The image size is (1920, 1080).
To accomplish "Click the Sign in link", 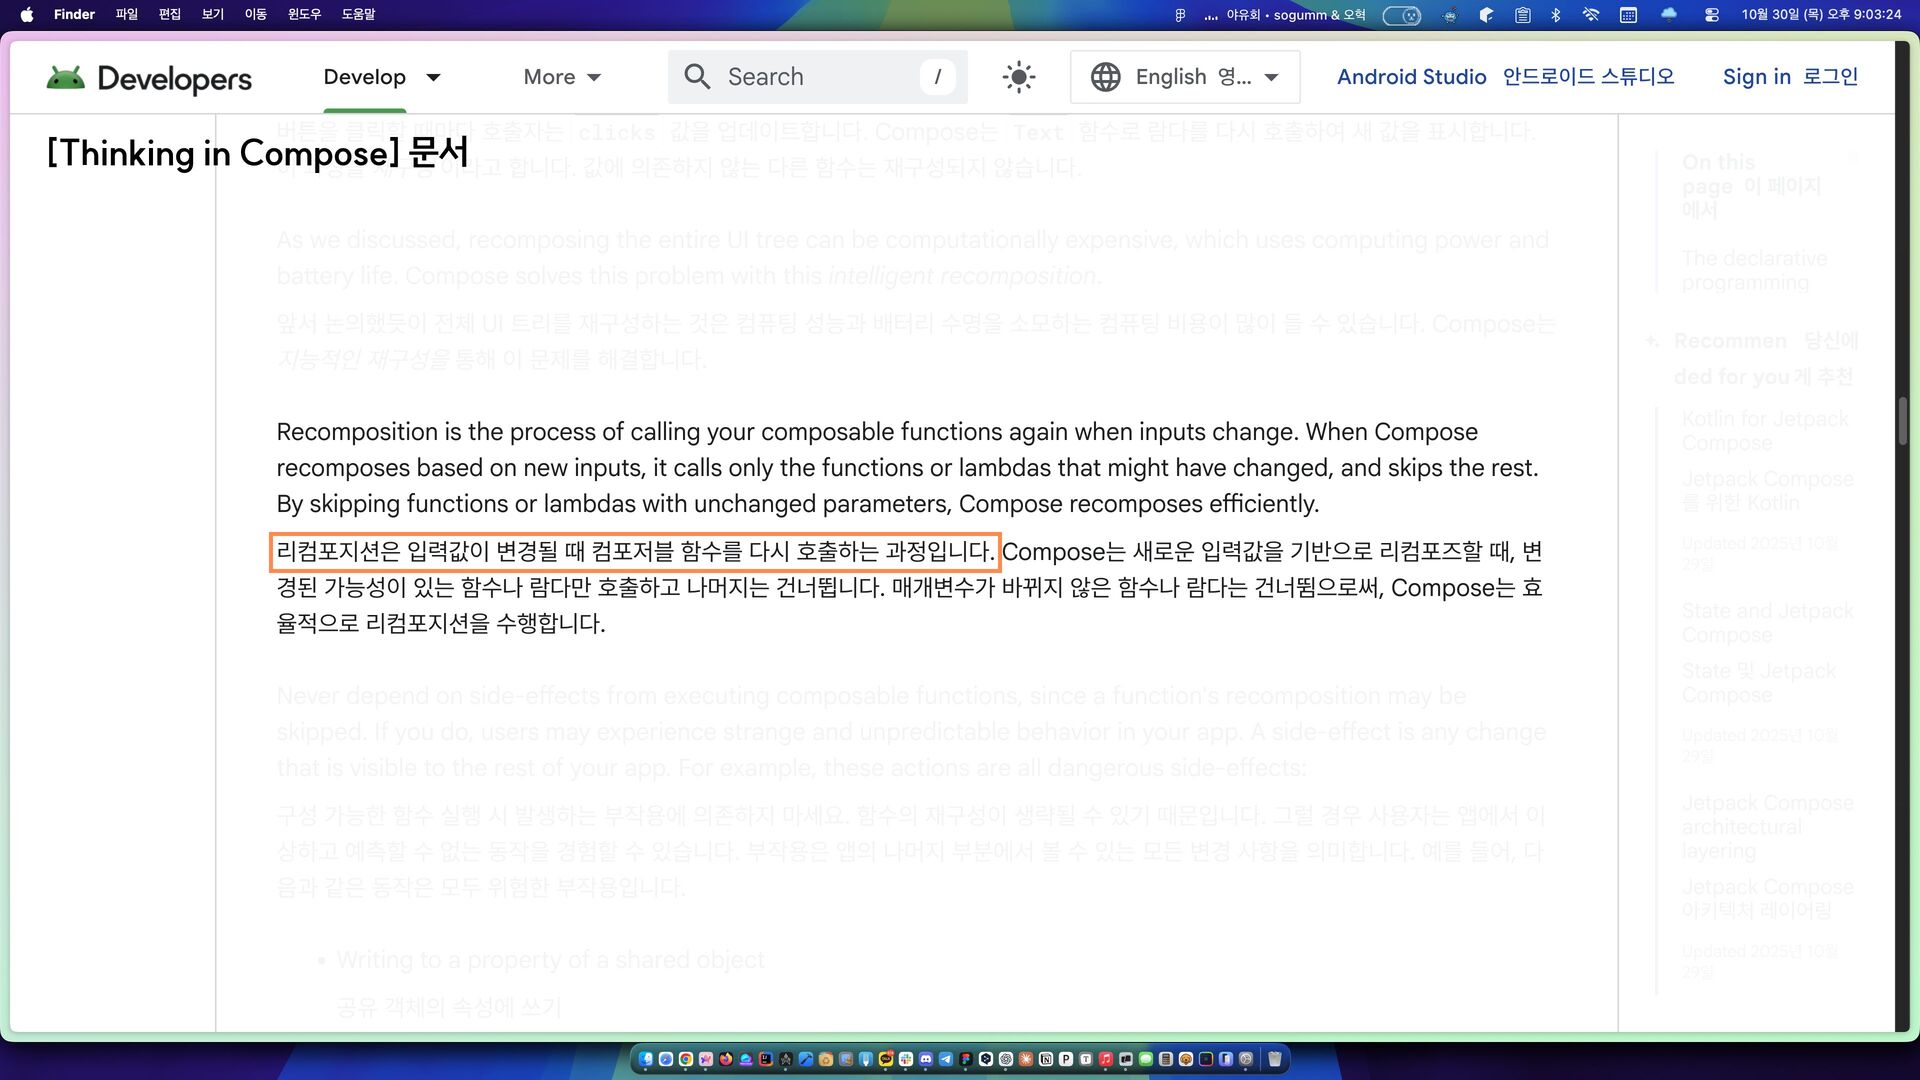I will click(x=1756, y=77).
